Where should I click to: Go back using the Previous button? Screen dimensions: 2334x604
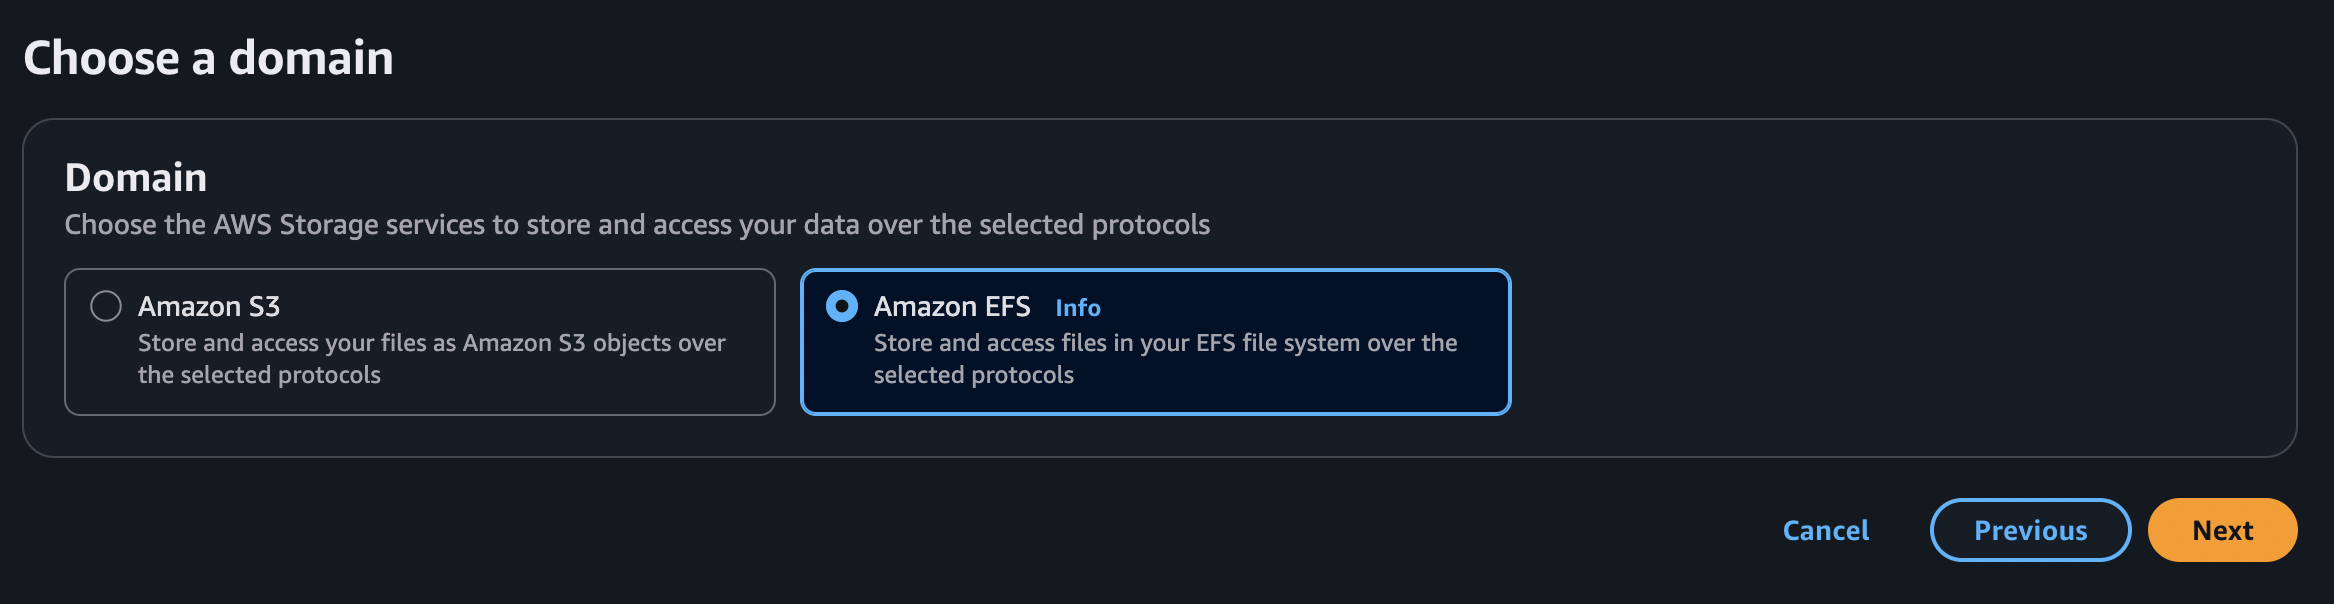tap(2029, 531)
